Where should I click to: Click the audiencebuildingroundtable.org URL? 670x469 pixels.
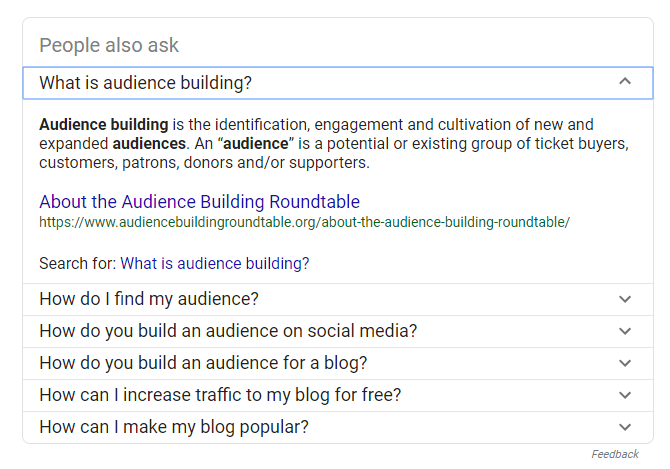304,222
